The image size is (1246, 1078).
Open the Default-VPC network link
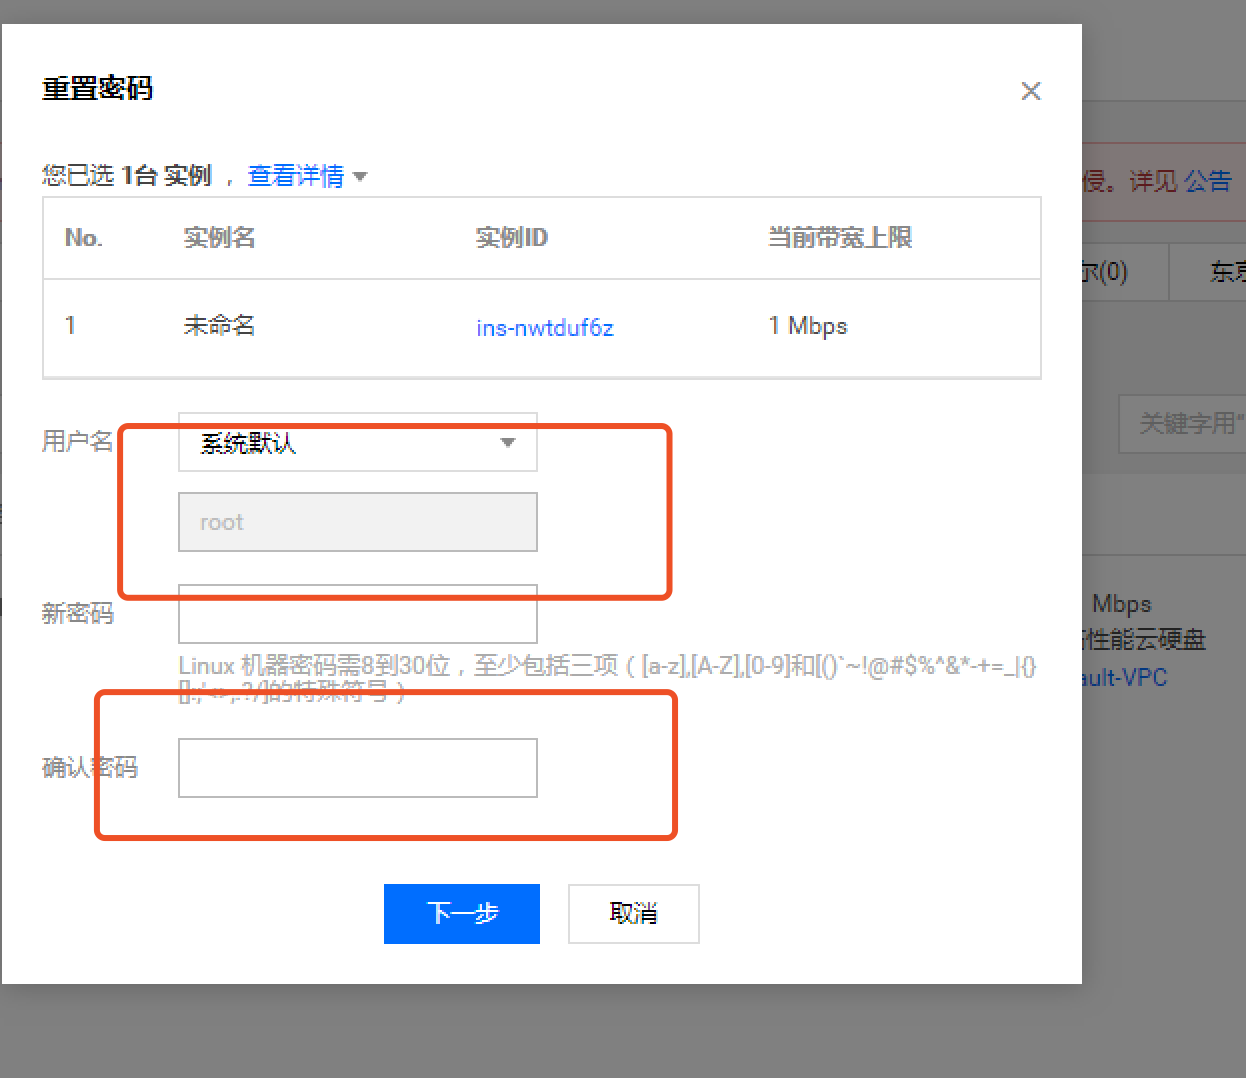coord(1124,677)
